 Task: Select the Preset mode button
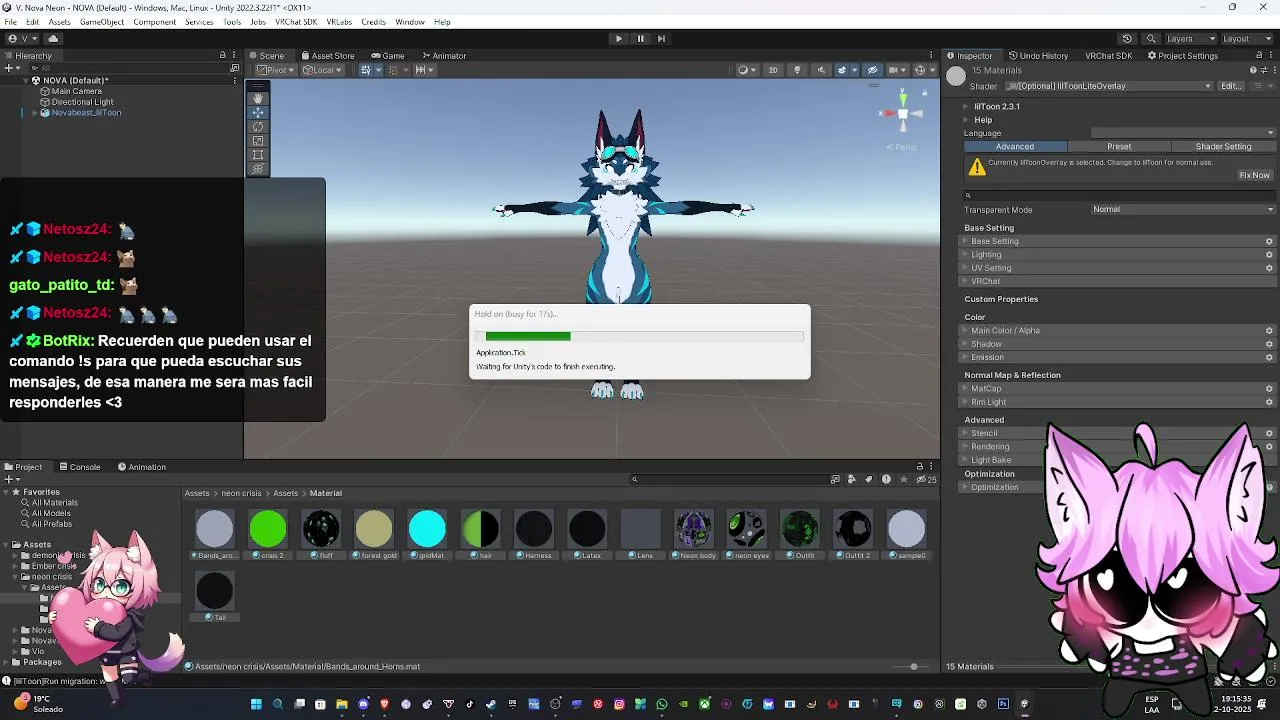pos(1119,146)
